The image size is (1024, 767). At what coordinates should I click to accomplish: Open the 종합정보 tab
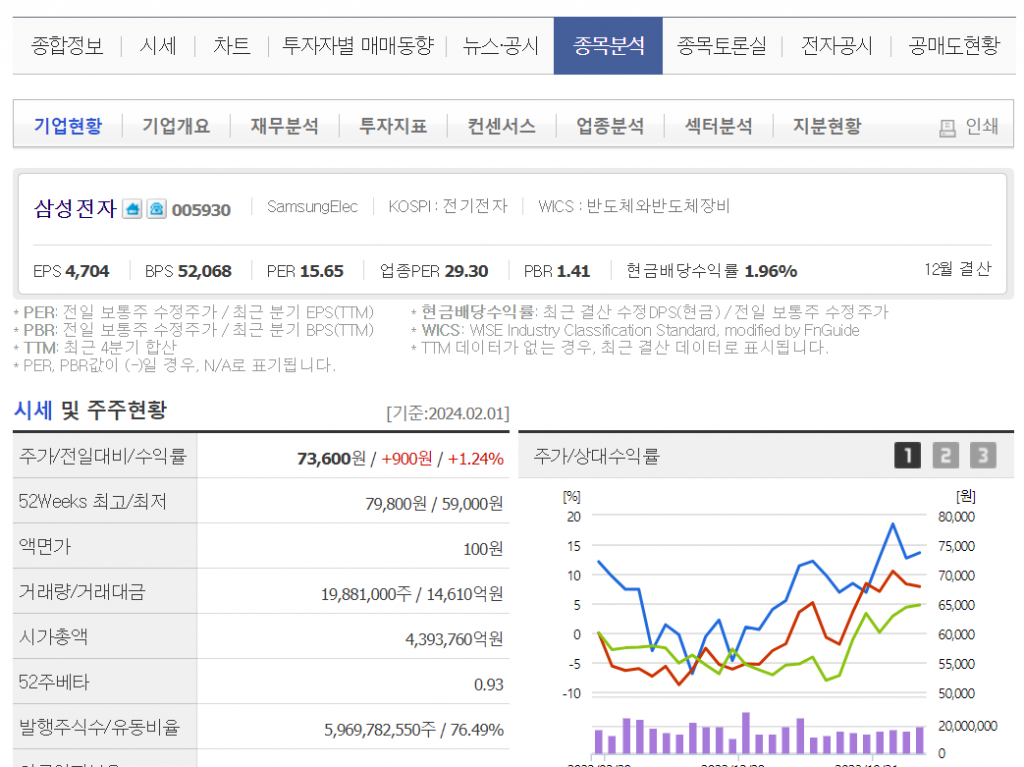pos(67,46)
